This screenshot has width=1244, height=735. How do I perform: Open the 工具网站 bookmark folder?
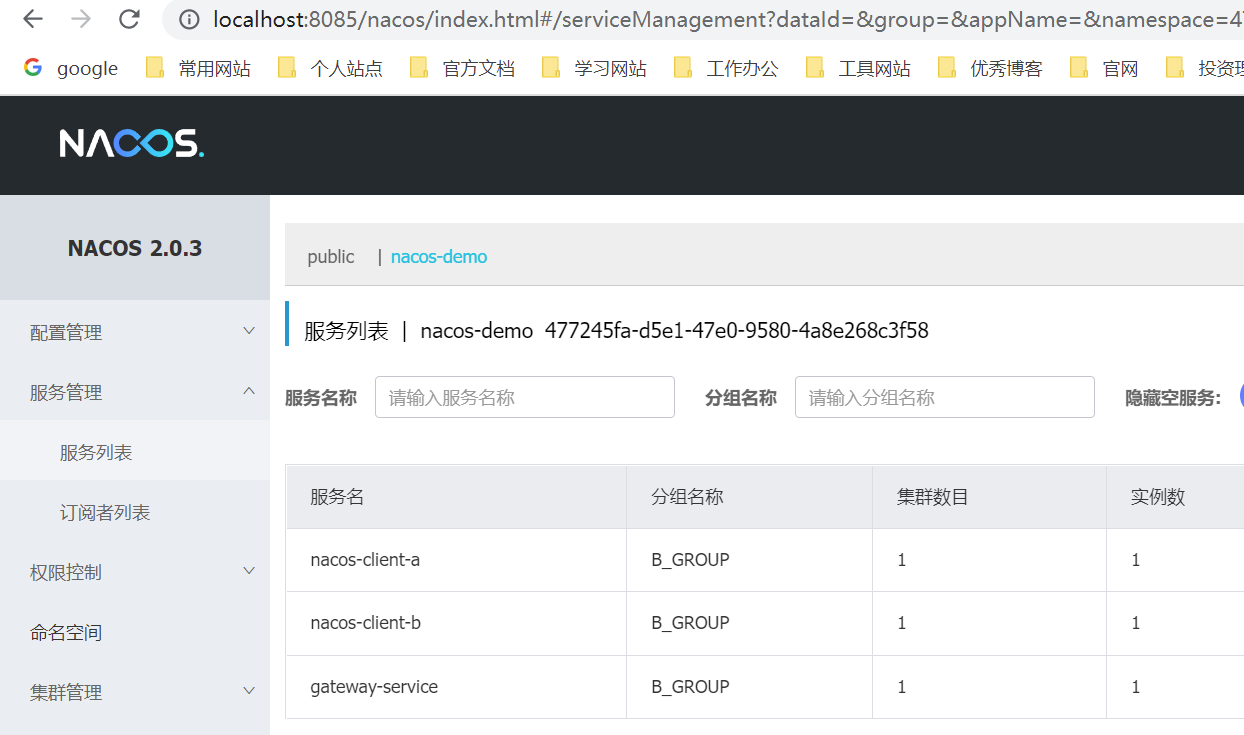pyautogui.click(x=858, y=68)
